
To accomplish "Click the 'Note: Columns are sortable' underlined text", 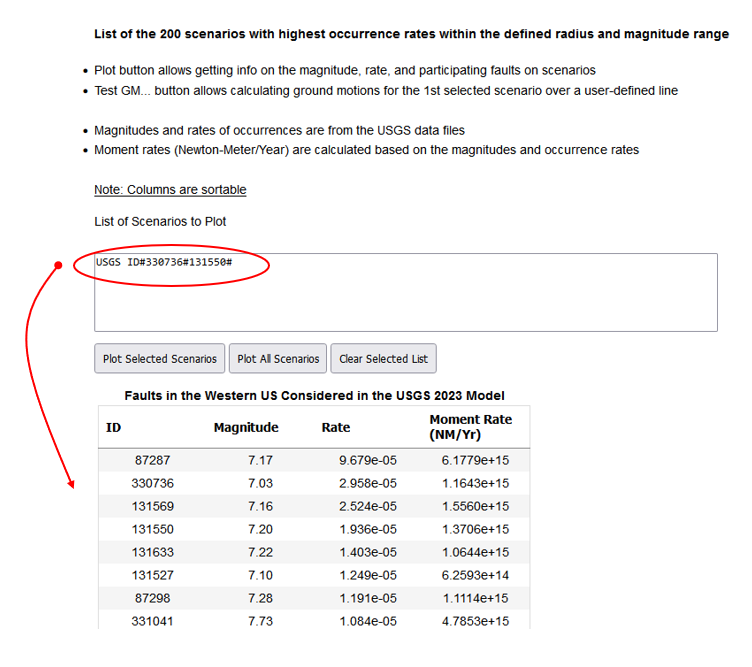I will 170,190.
